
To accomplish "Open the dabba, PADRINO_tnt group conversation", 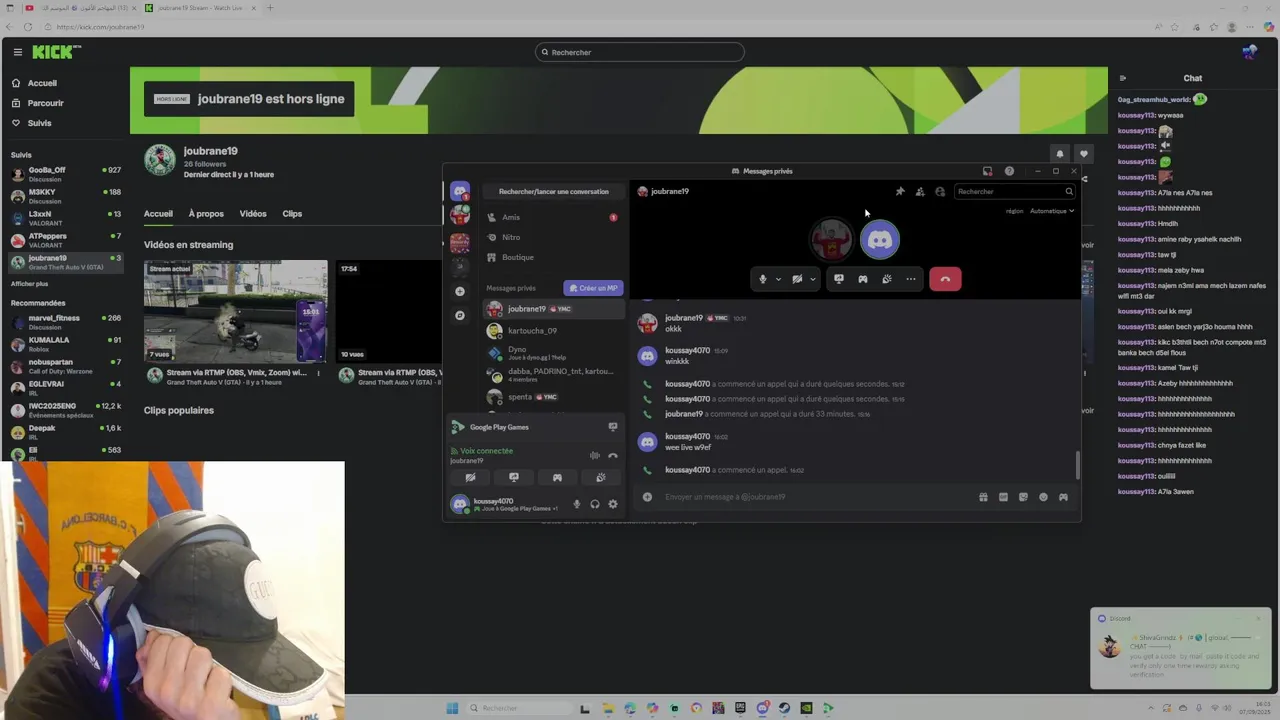I will (x=553, y=374).
